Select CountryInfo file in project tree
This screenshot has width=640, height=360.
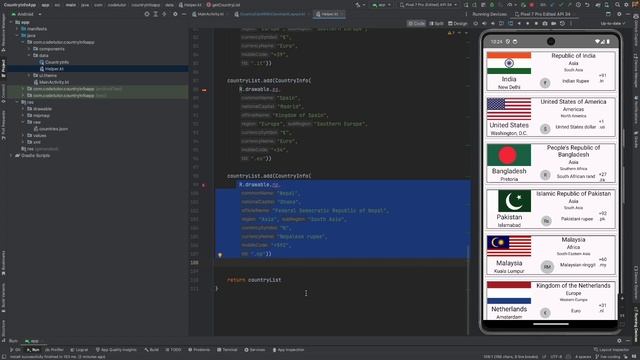(54, 62)
